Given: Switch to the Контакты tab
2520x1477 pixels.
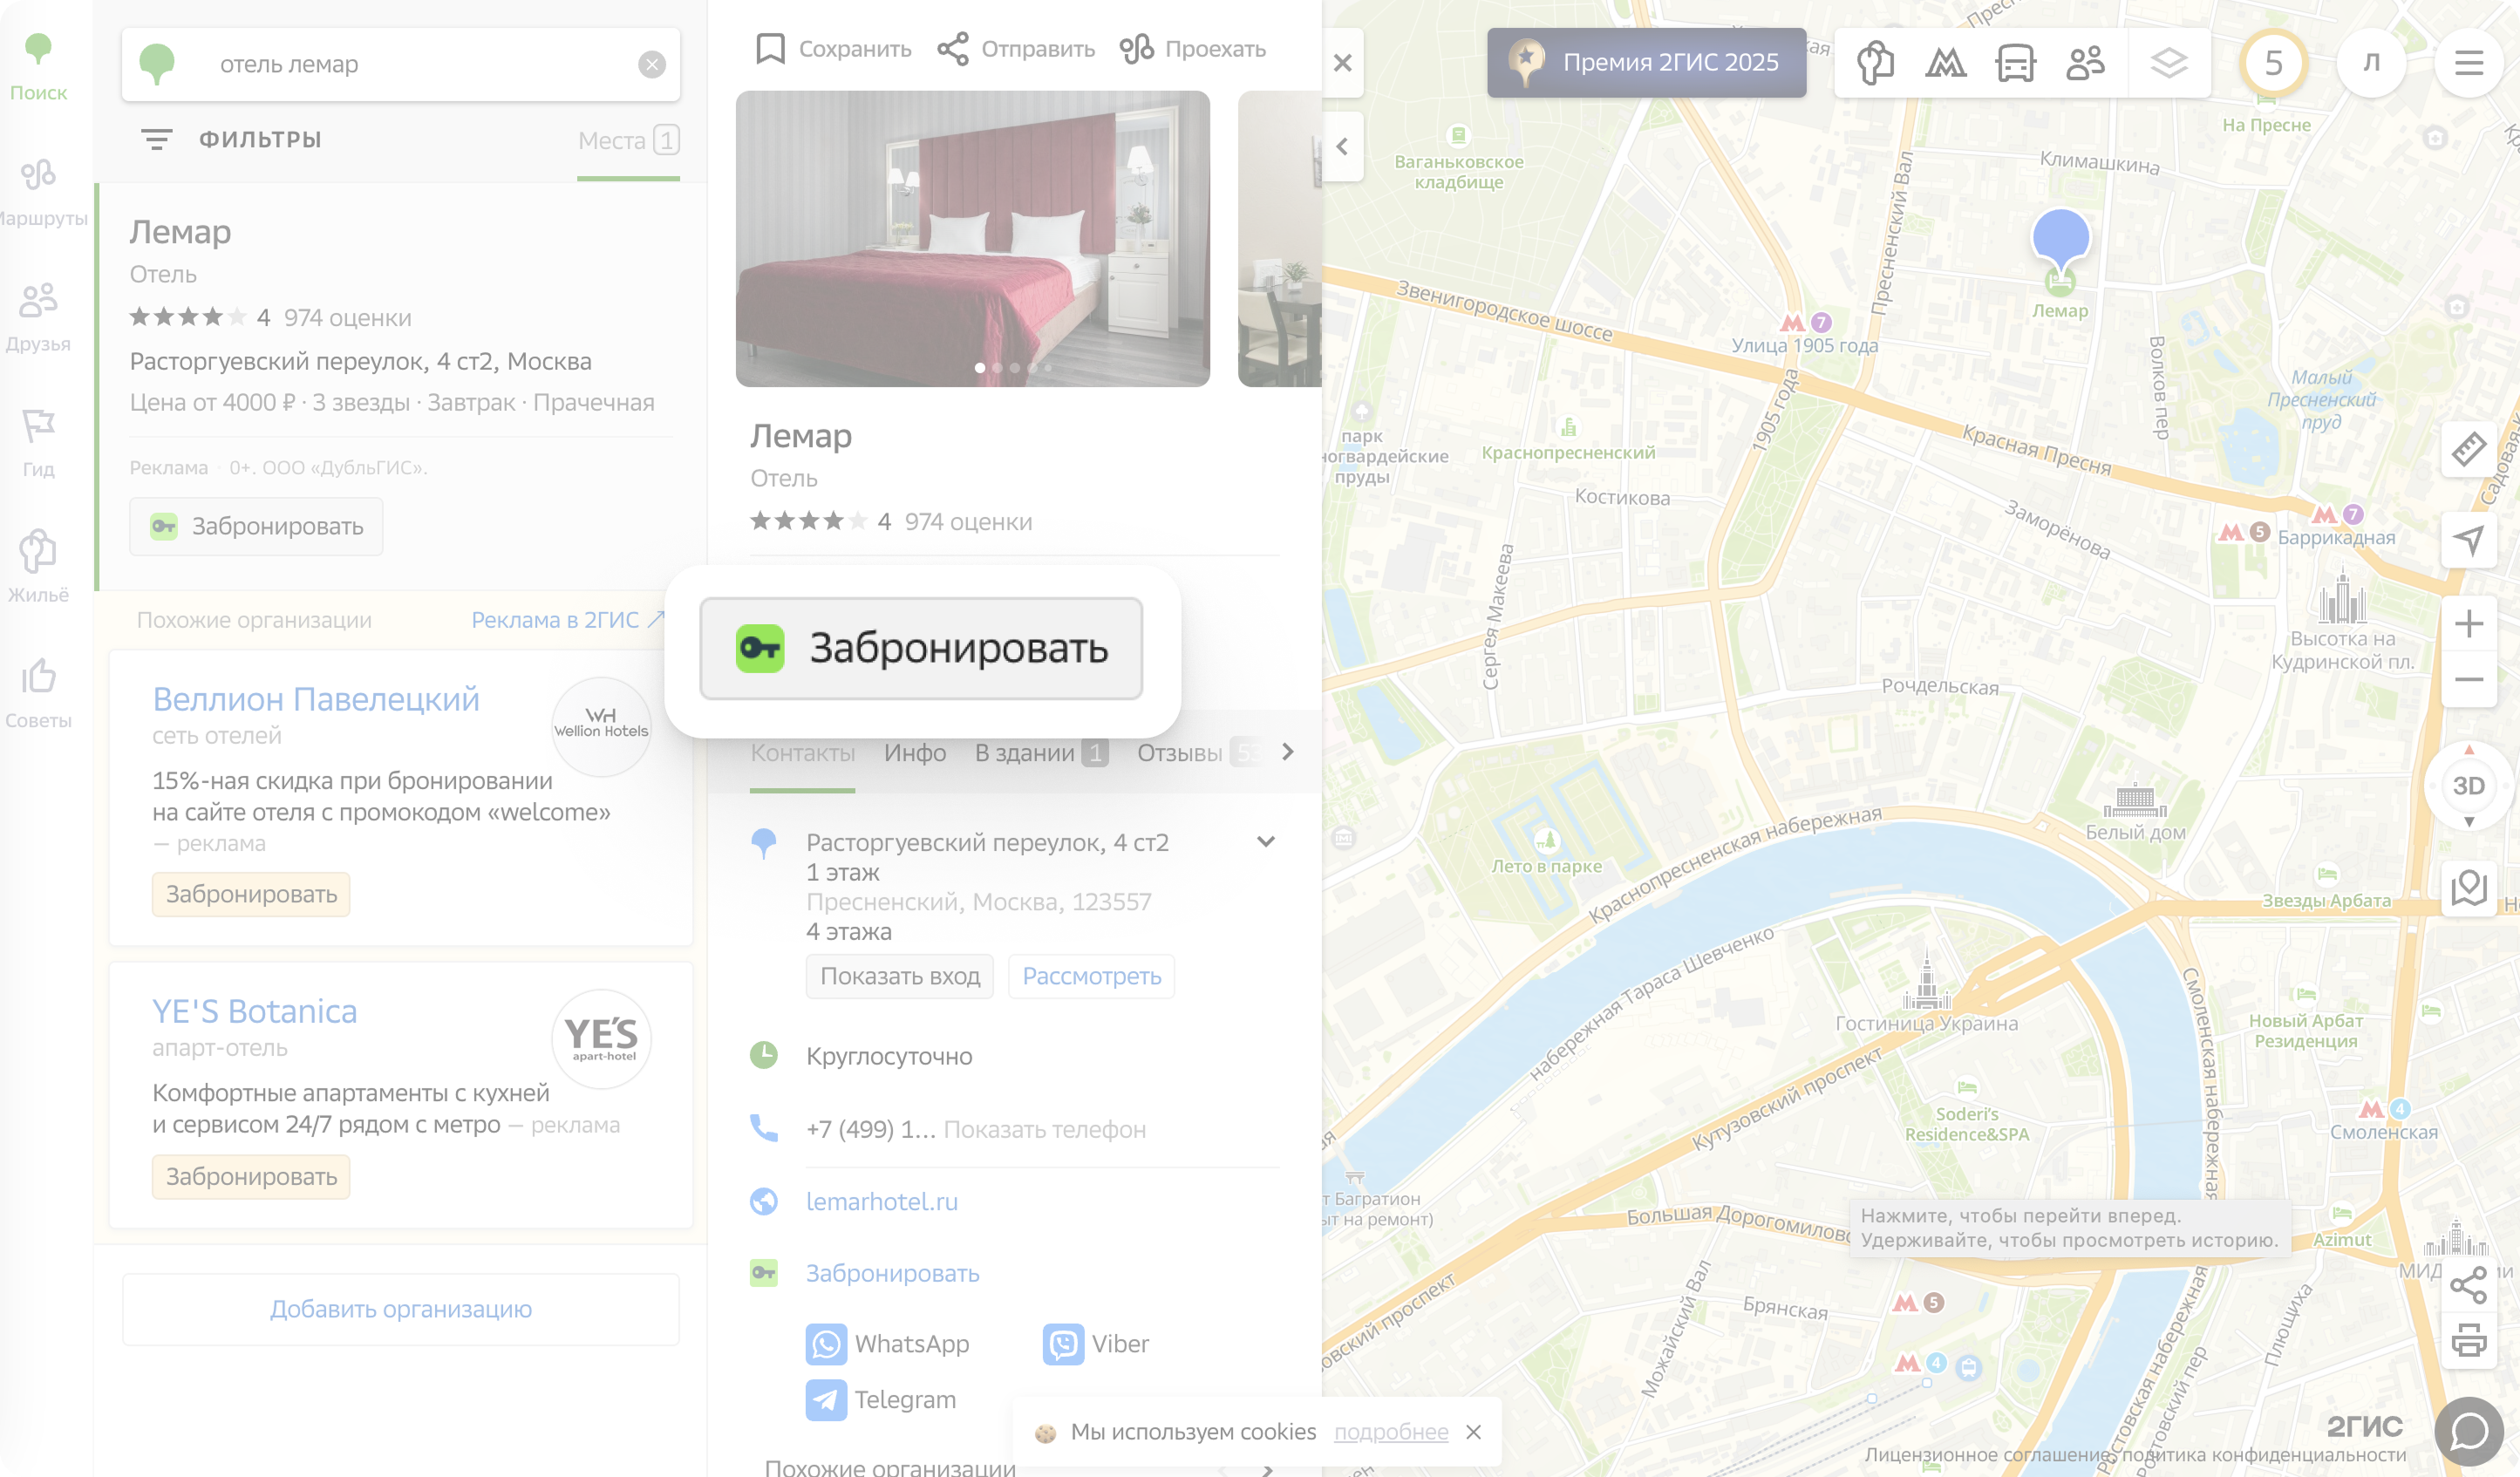Looking at the screenshot, I should click(802, 753).
